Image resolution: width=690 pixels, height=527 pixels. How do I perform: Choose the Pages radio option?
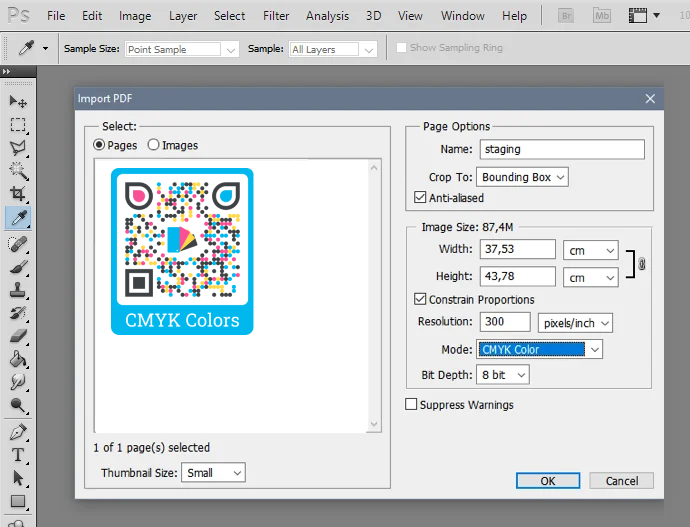point(99,145)
